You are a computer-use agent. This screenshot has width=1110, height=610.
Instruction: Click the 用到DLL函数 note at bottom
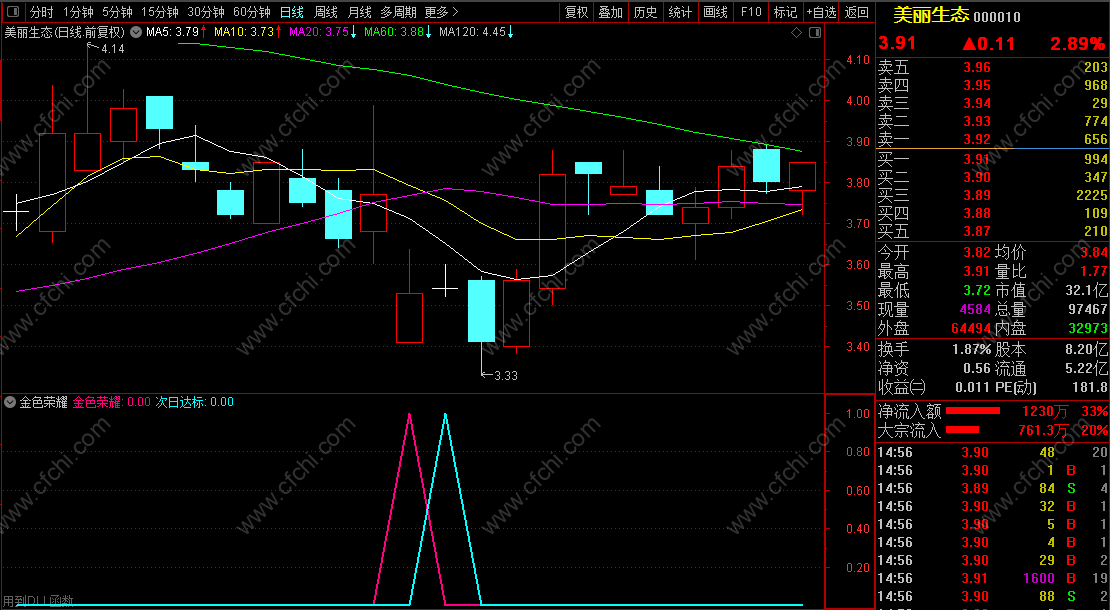pyautogui.click(x=38, y=600)
